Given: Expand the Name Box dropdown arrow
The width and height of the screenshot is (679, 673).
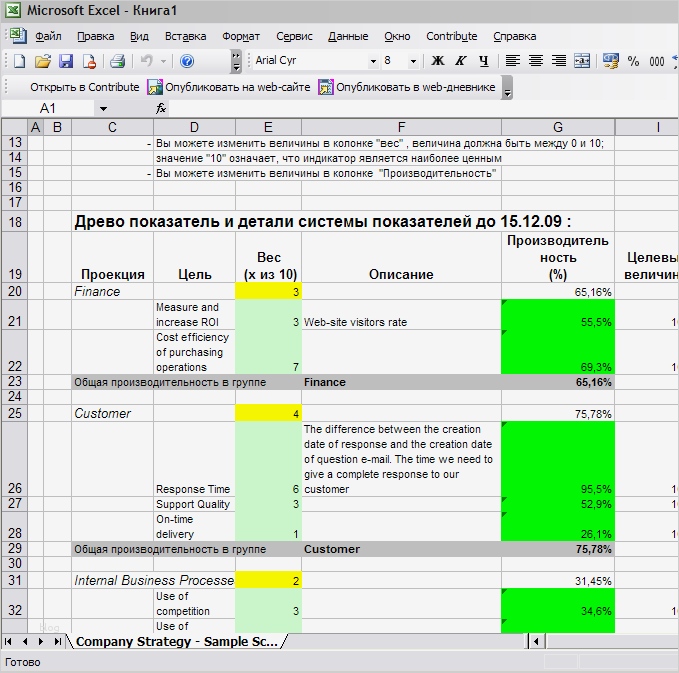Looking at the screenshot, I should pyautogui.click(x=103, y=108).
